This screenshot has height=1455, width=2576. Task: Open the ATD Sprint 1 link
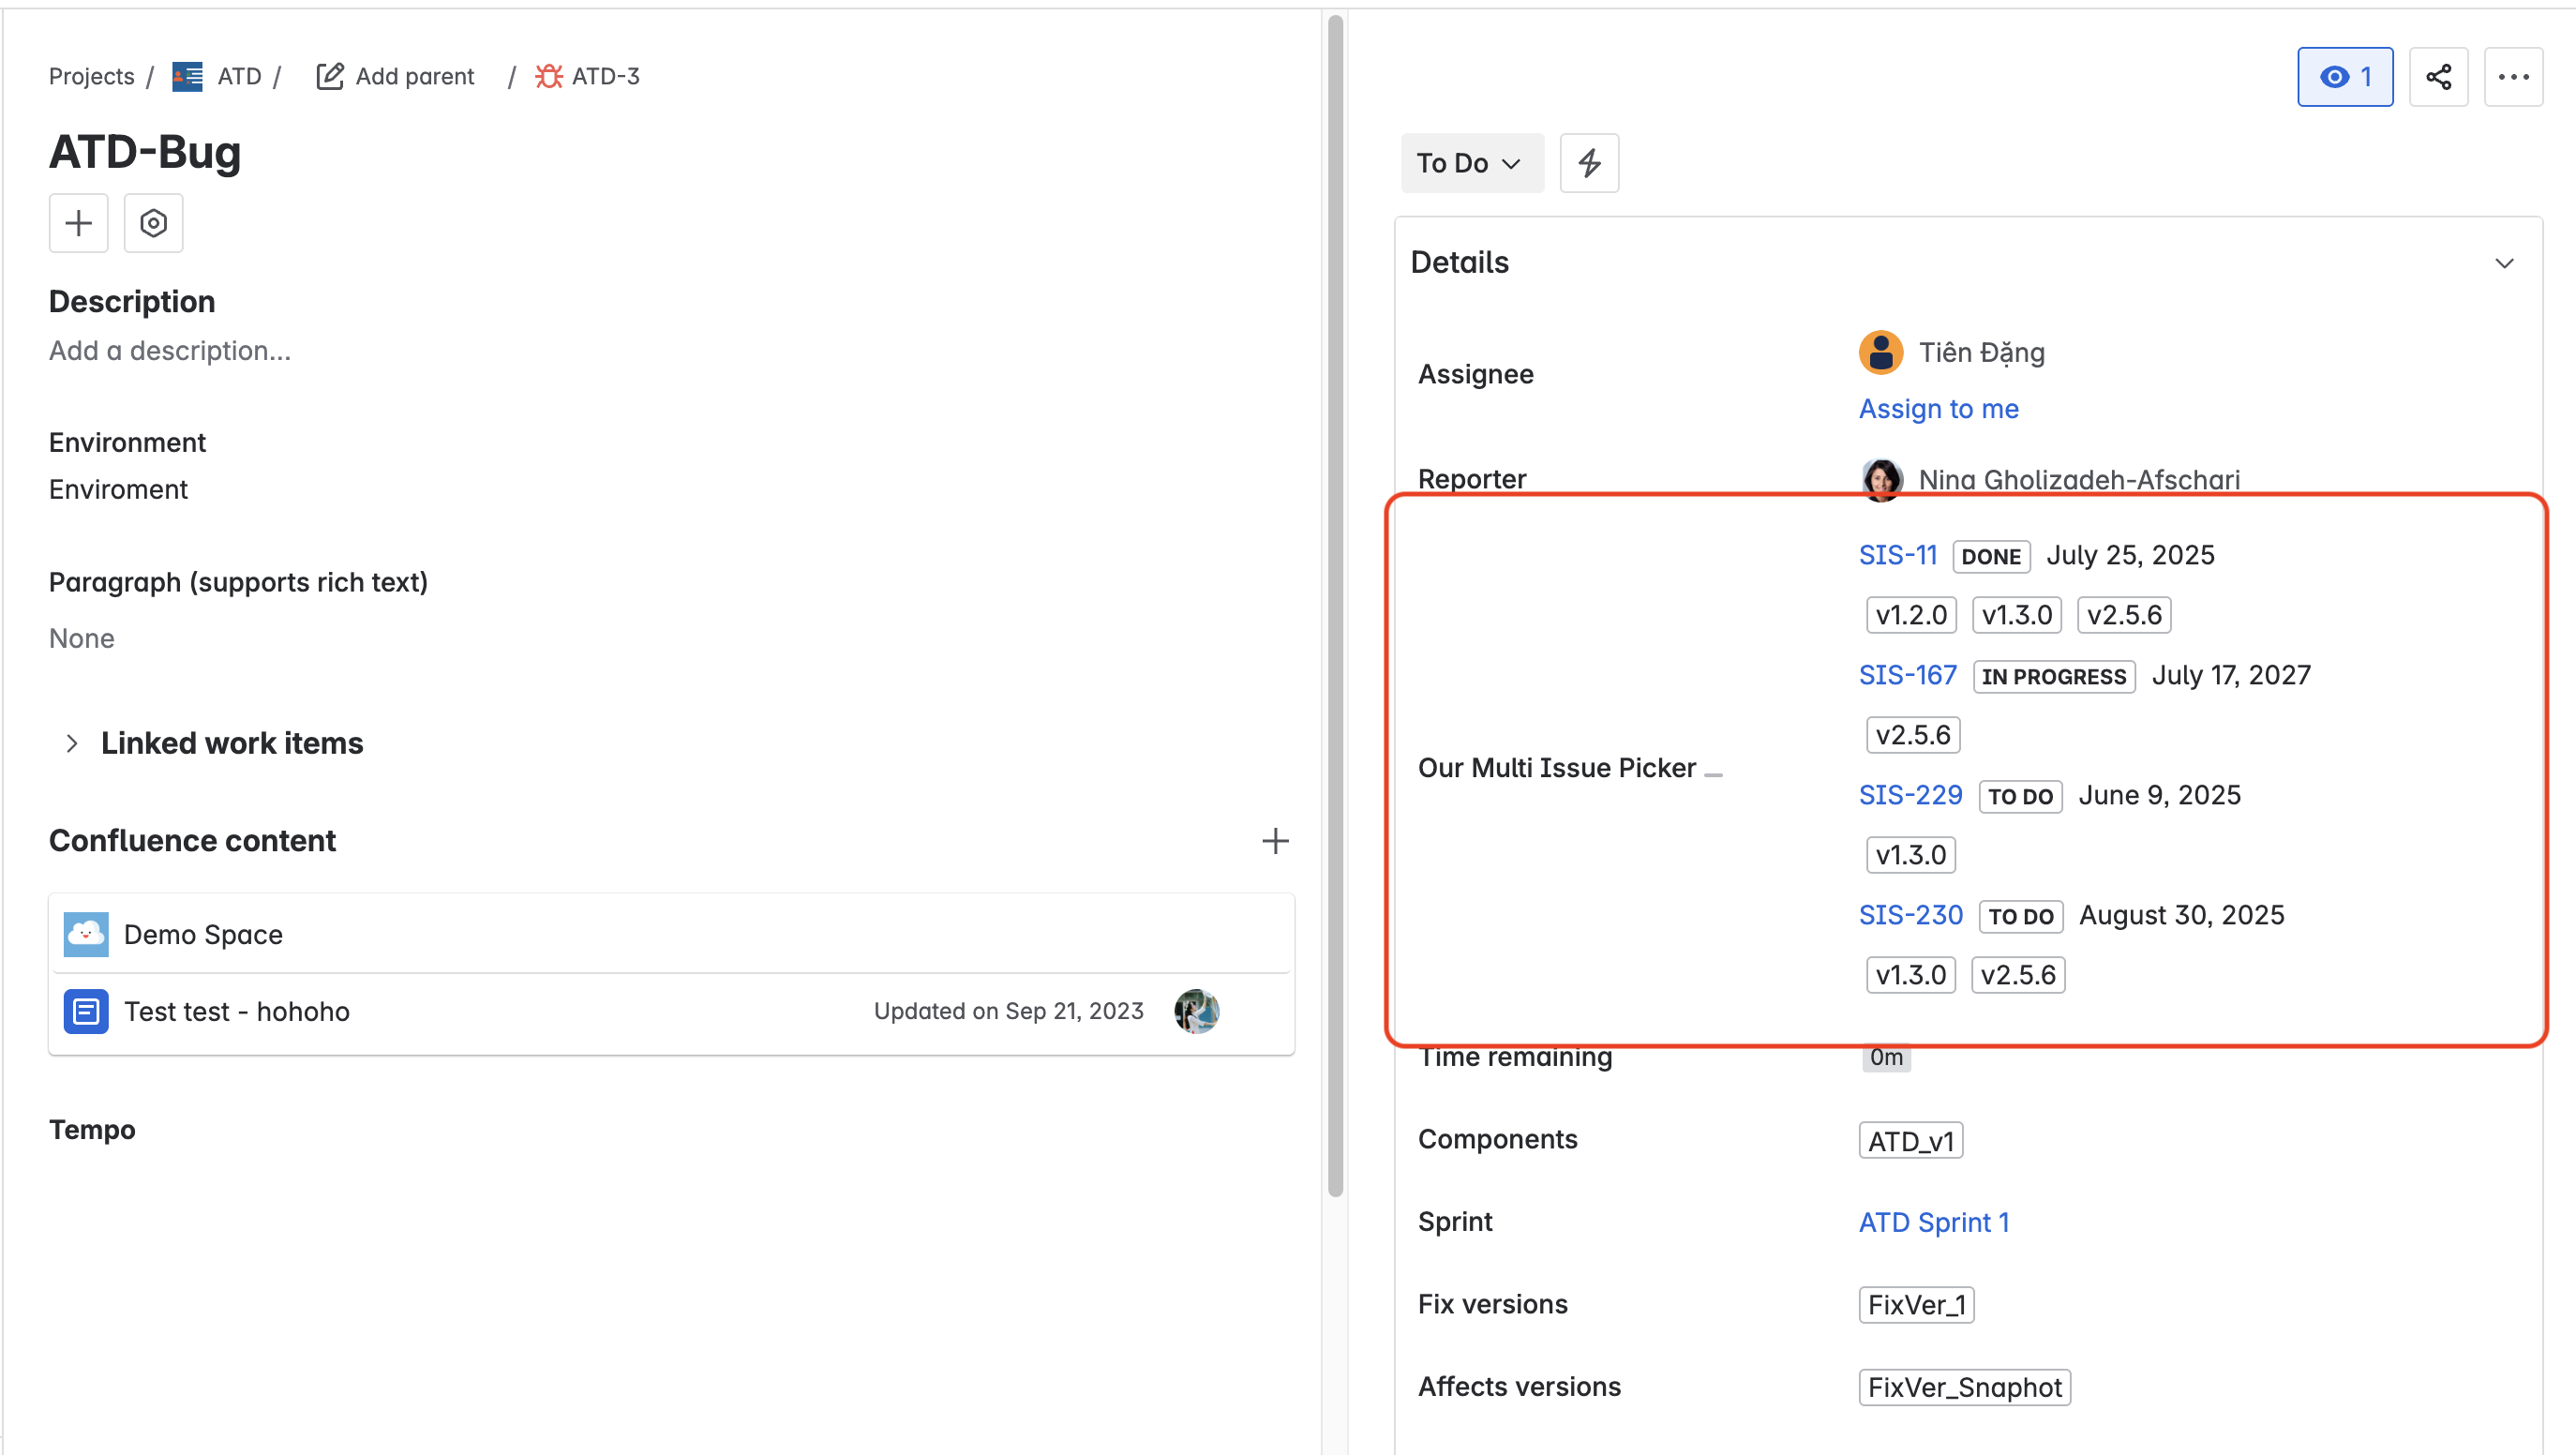[1934, 1221]
